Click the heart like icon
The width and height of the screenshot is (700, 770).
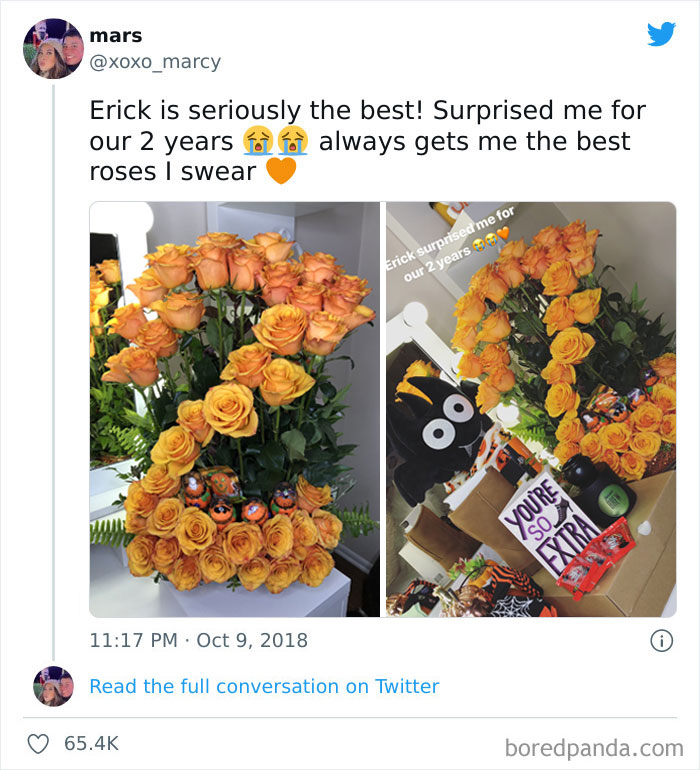coord(39,743)
